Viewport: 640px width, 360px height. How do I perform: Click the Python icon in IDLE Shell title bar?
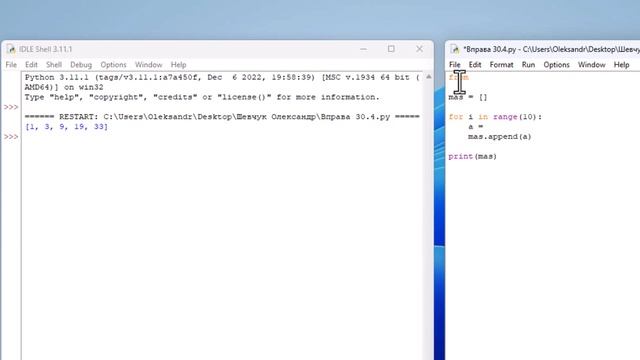click(11, 49)
